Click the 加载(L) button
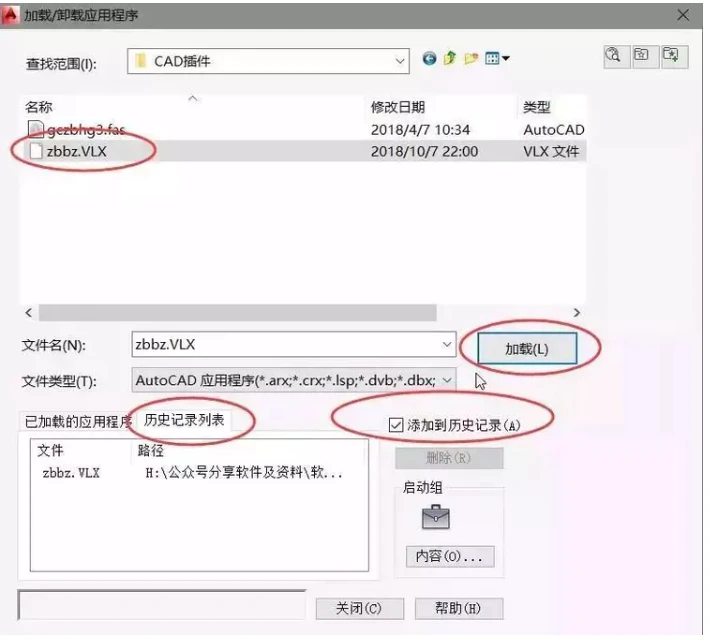The image size is (709, 644). point(527,349)
